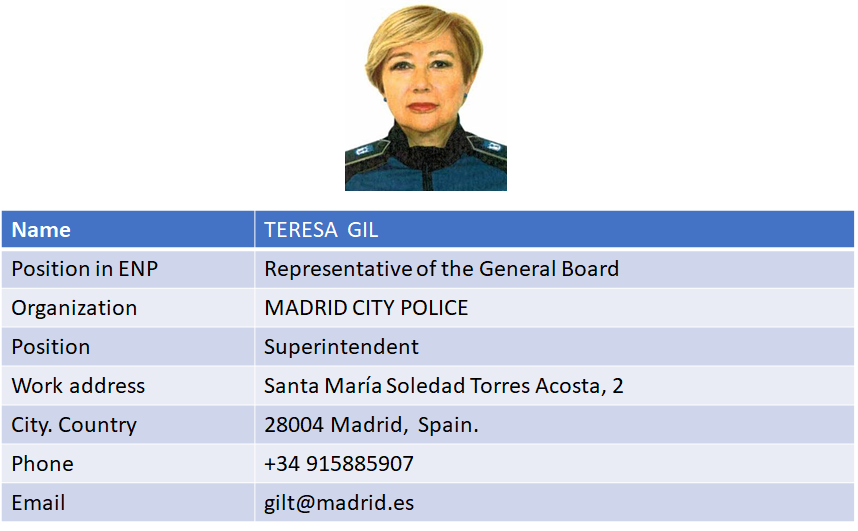Click the TERESA GIL name cell

pyautogui.click(x=554, y=229)
